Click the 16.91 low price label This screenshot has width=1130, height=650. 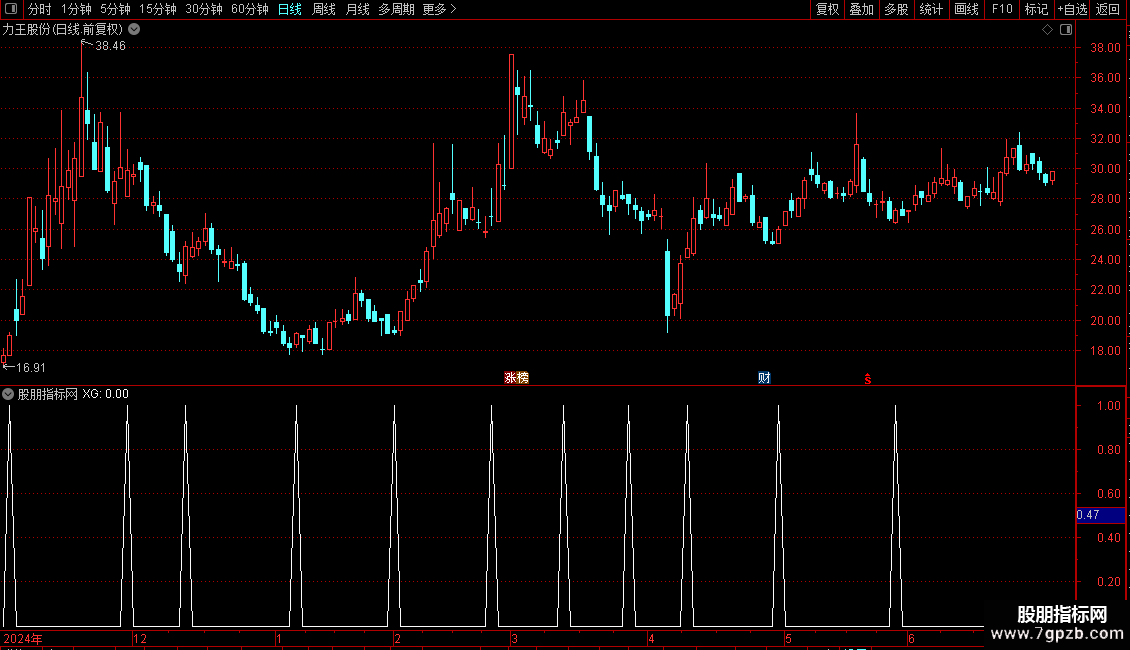[30, 368]
